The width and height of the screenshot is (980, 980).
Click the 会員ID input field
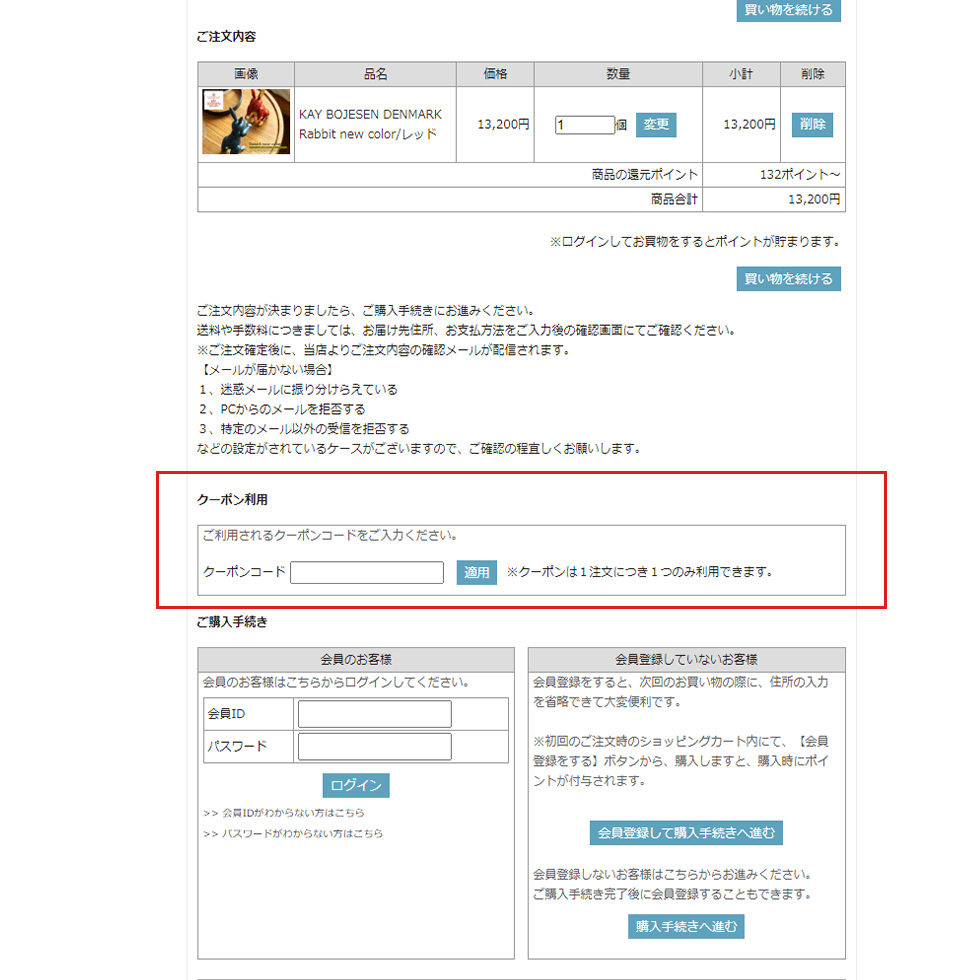pos(374,714)
